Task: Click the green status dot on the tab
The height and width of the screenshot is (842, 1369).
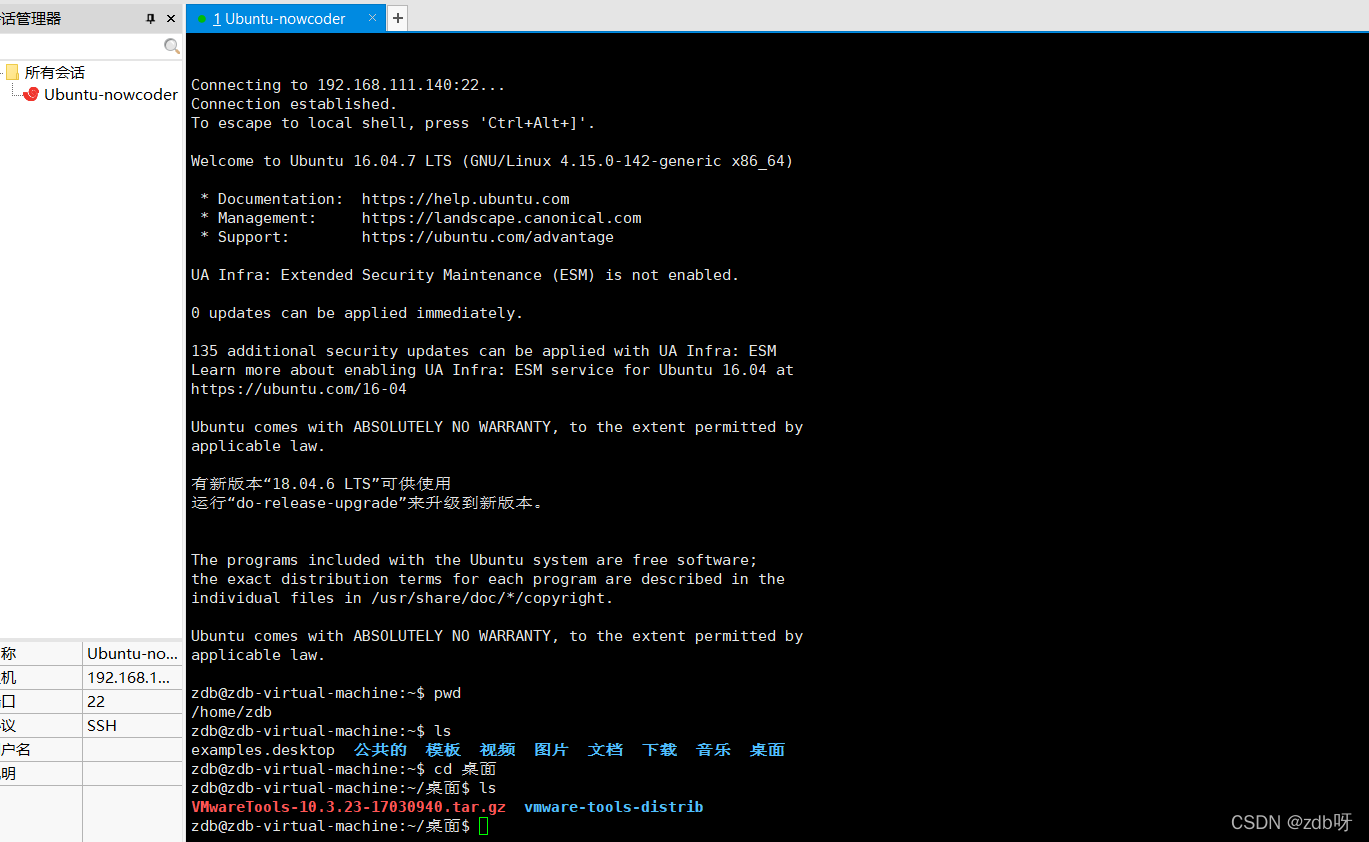Action: click(202, 18)
